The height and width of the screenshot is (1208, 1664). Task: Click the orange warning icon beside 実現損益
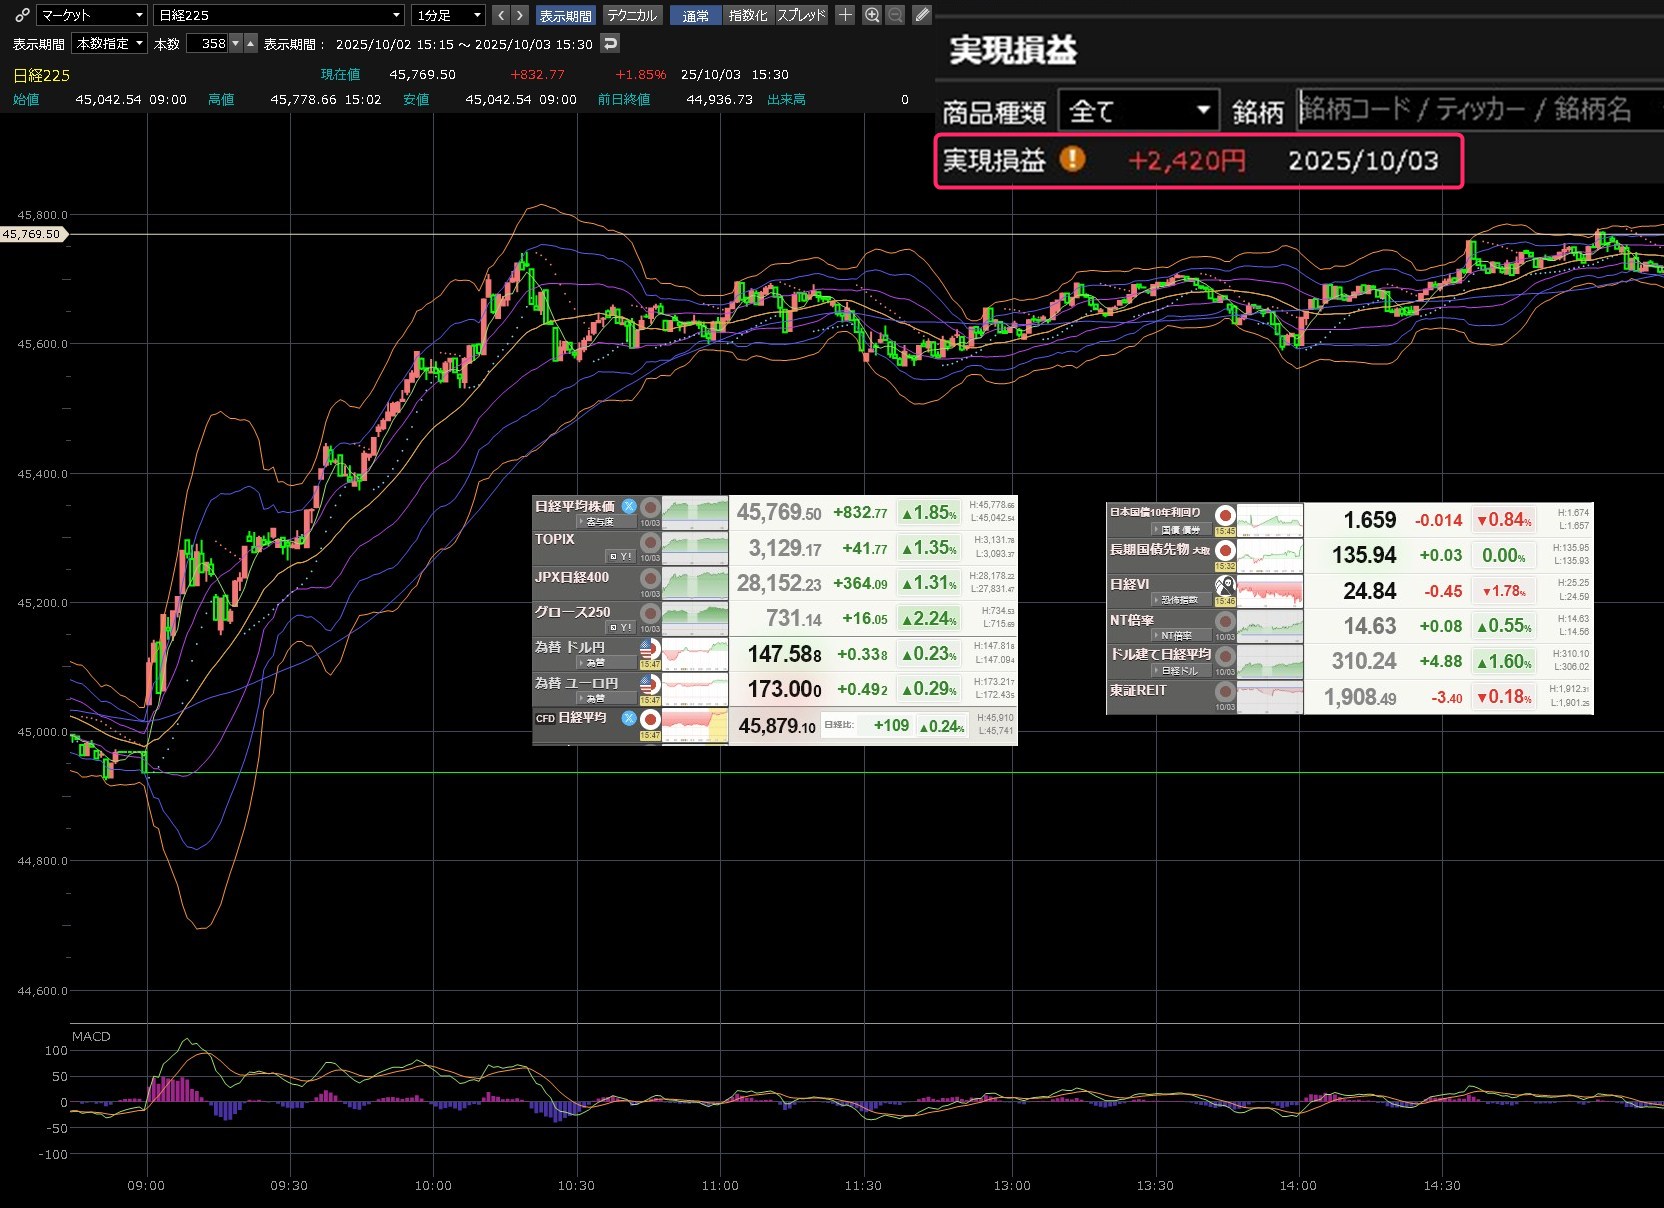click(x=1072, y=159)
